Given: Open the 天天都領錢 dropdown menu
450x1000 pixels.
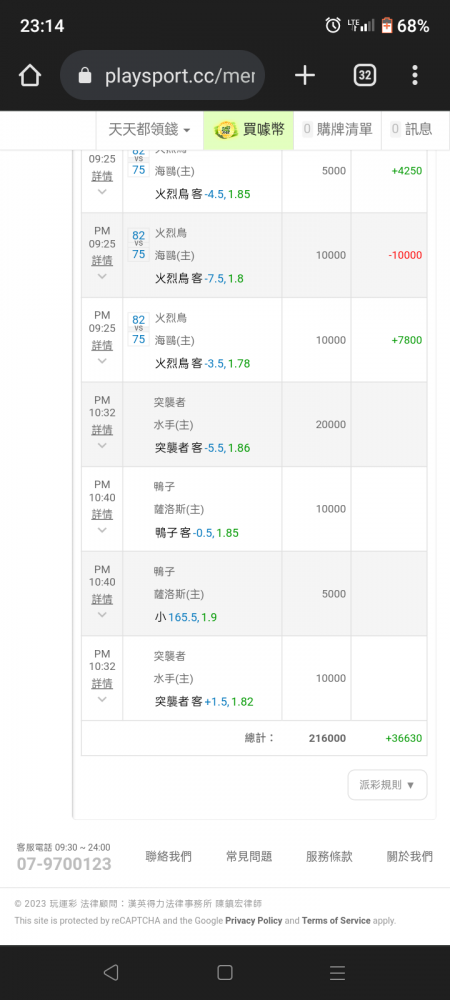Looking at the screenshot, I should 150,129.
